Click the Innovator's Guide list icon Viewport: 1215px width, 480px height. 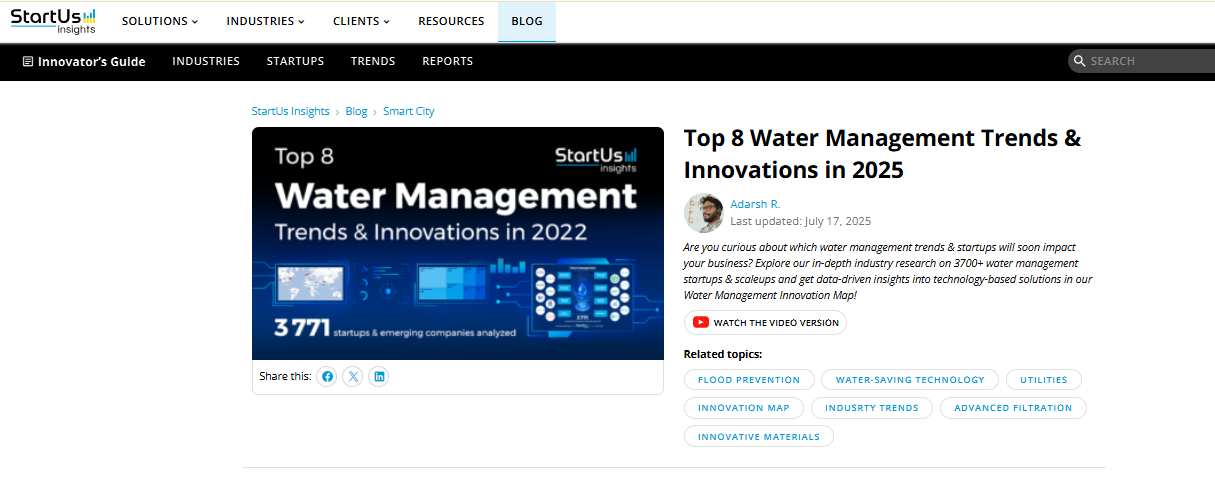click(28, 61)
